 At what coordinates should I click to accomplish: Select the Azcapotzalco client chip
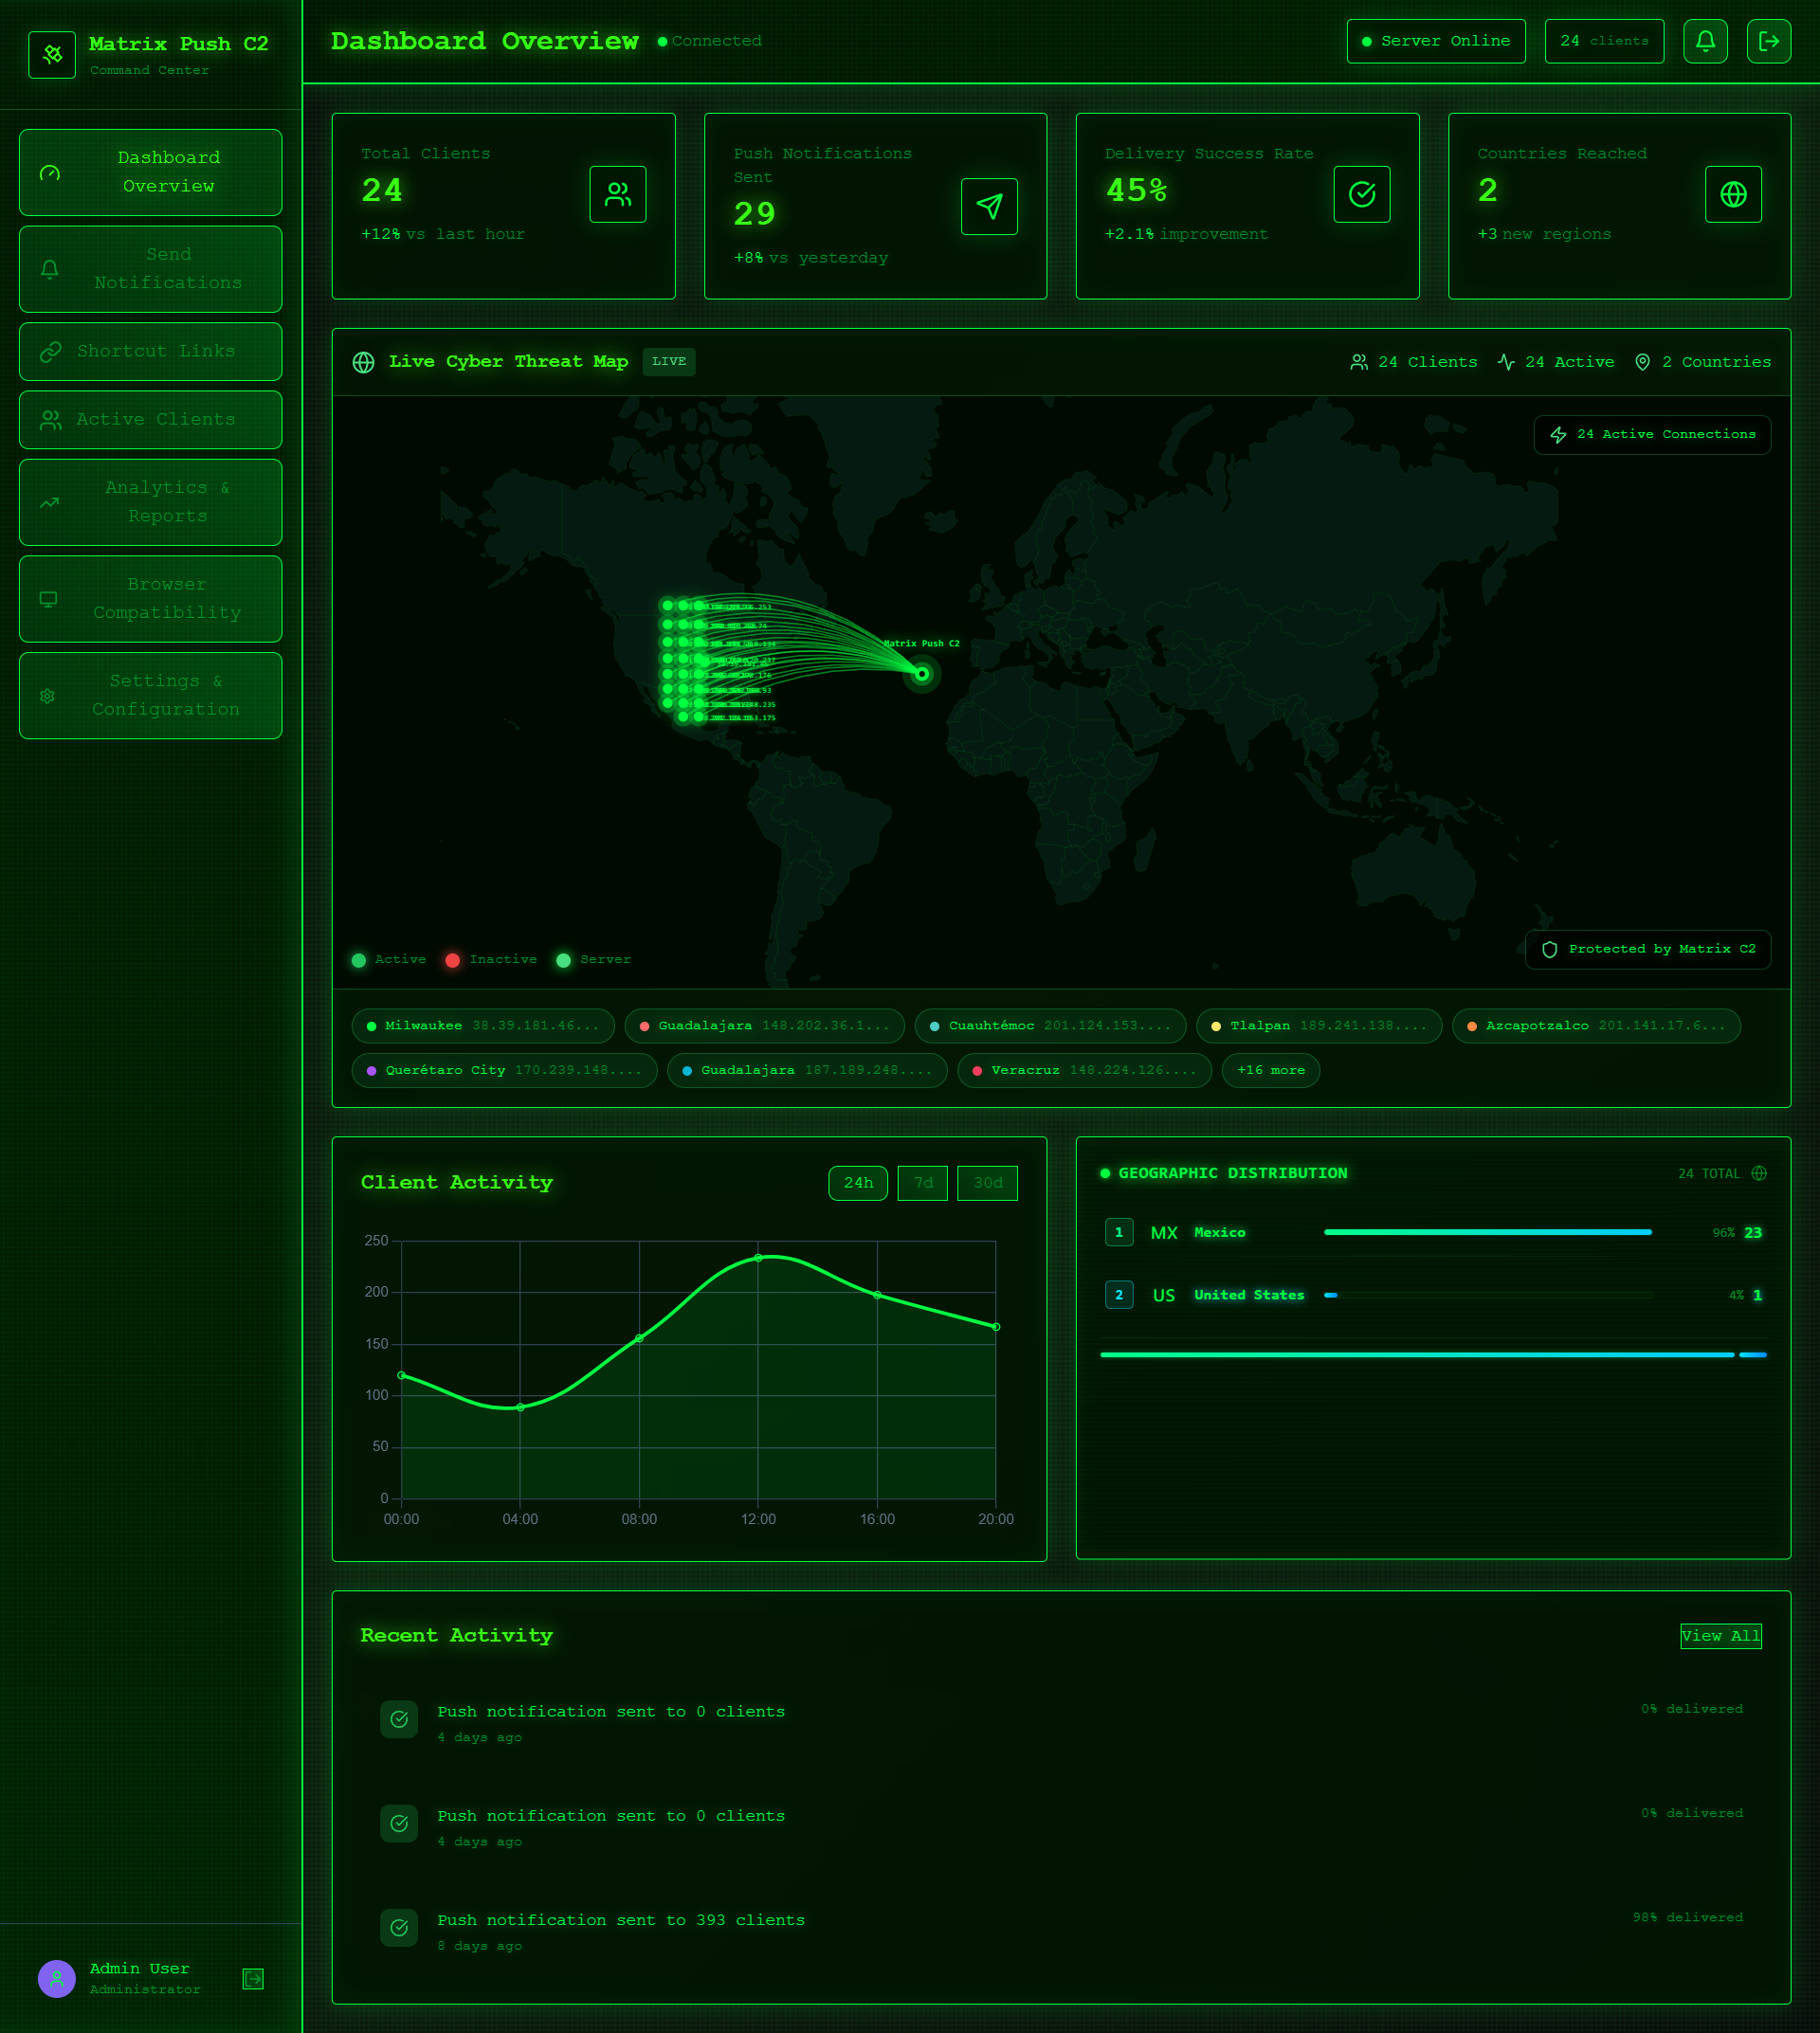click(1596, 1026)
